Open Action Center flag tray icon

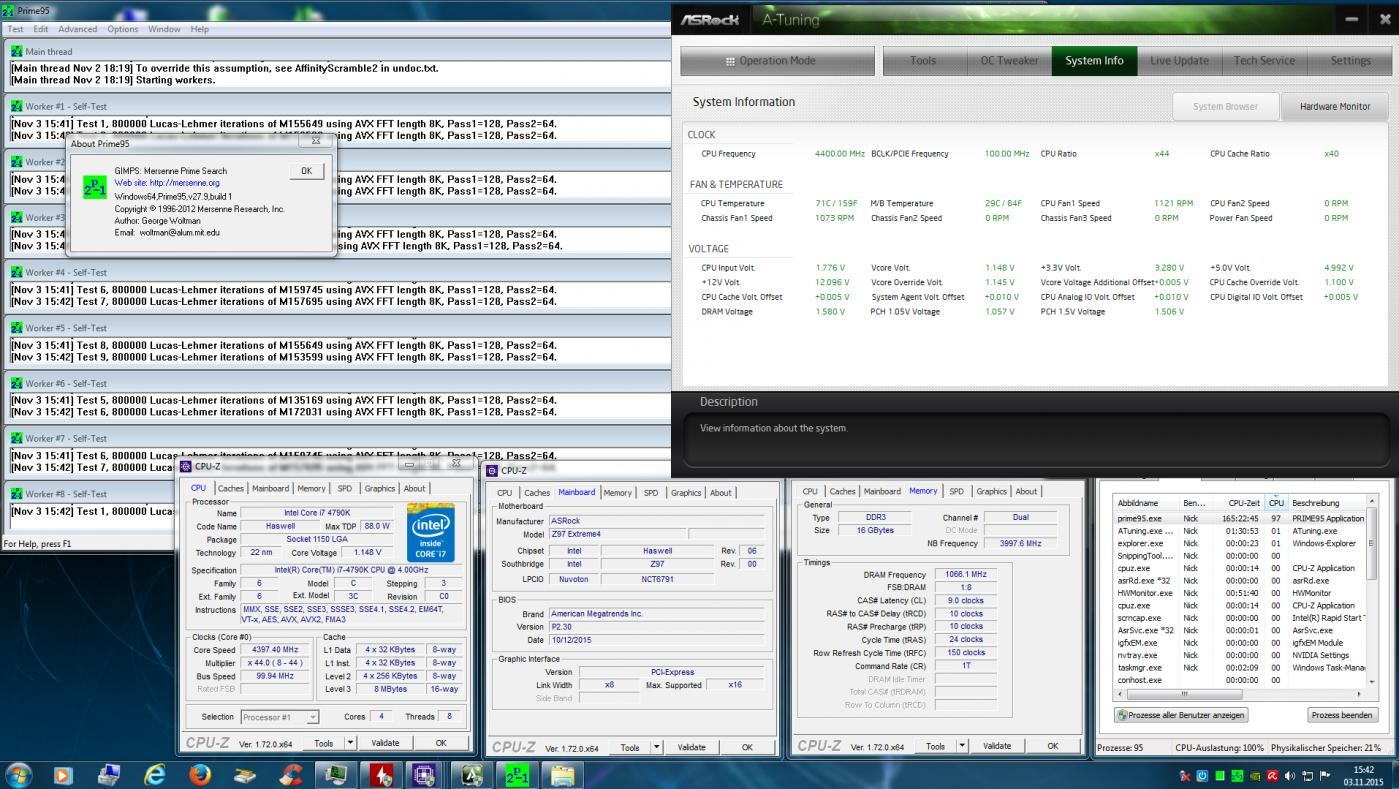(1324, 775)
